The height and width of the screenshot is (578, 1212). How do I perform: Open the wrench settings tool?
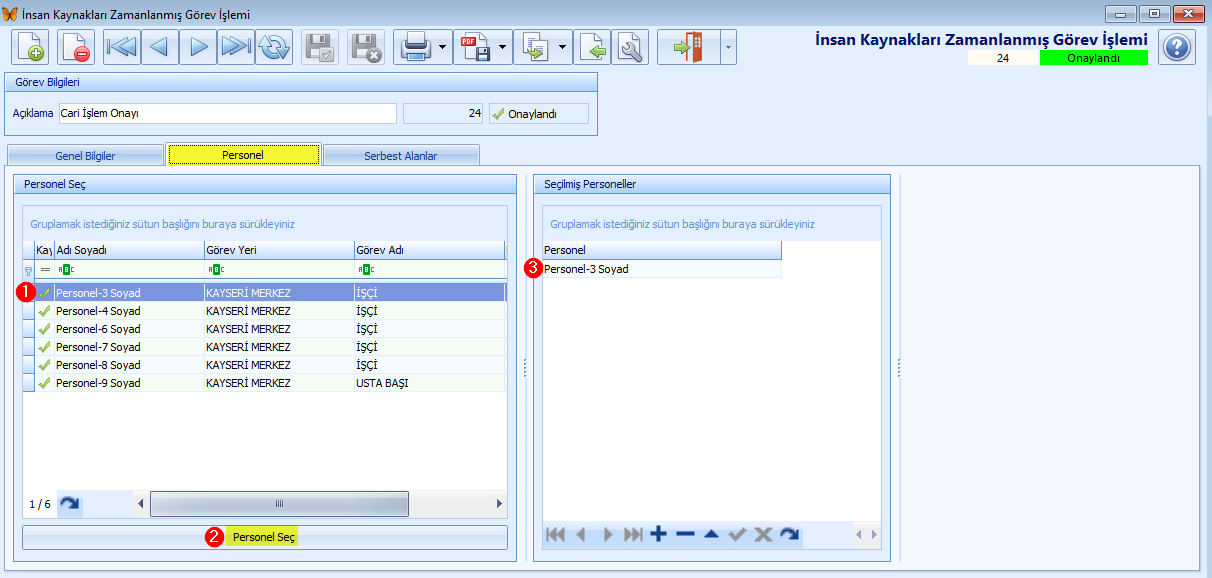[630, 47]
